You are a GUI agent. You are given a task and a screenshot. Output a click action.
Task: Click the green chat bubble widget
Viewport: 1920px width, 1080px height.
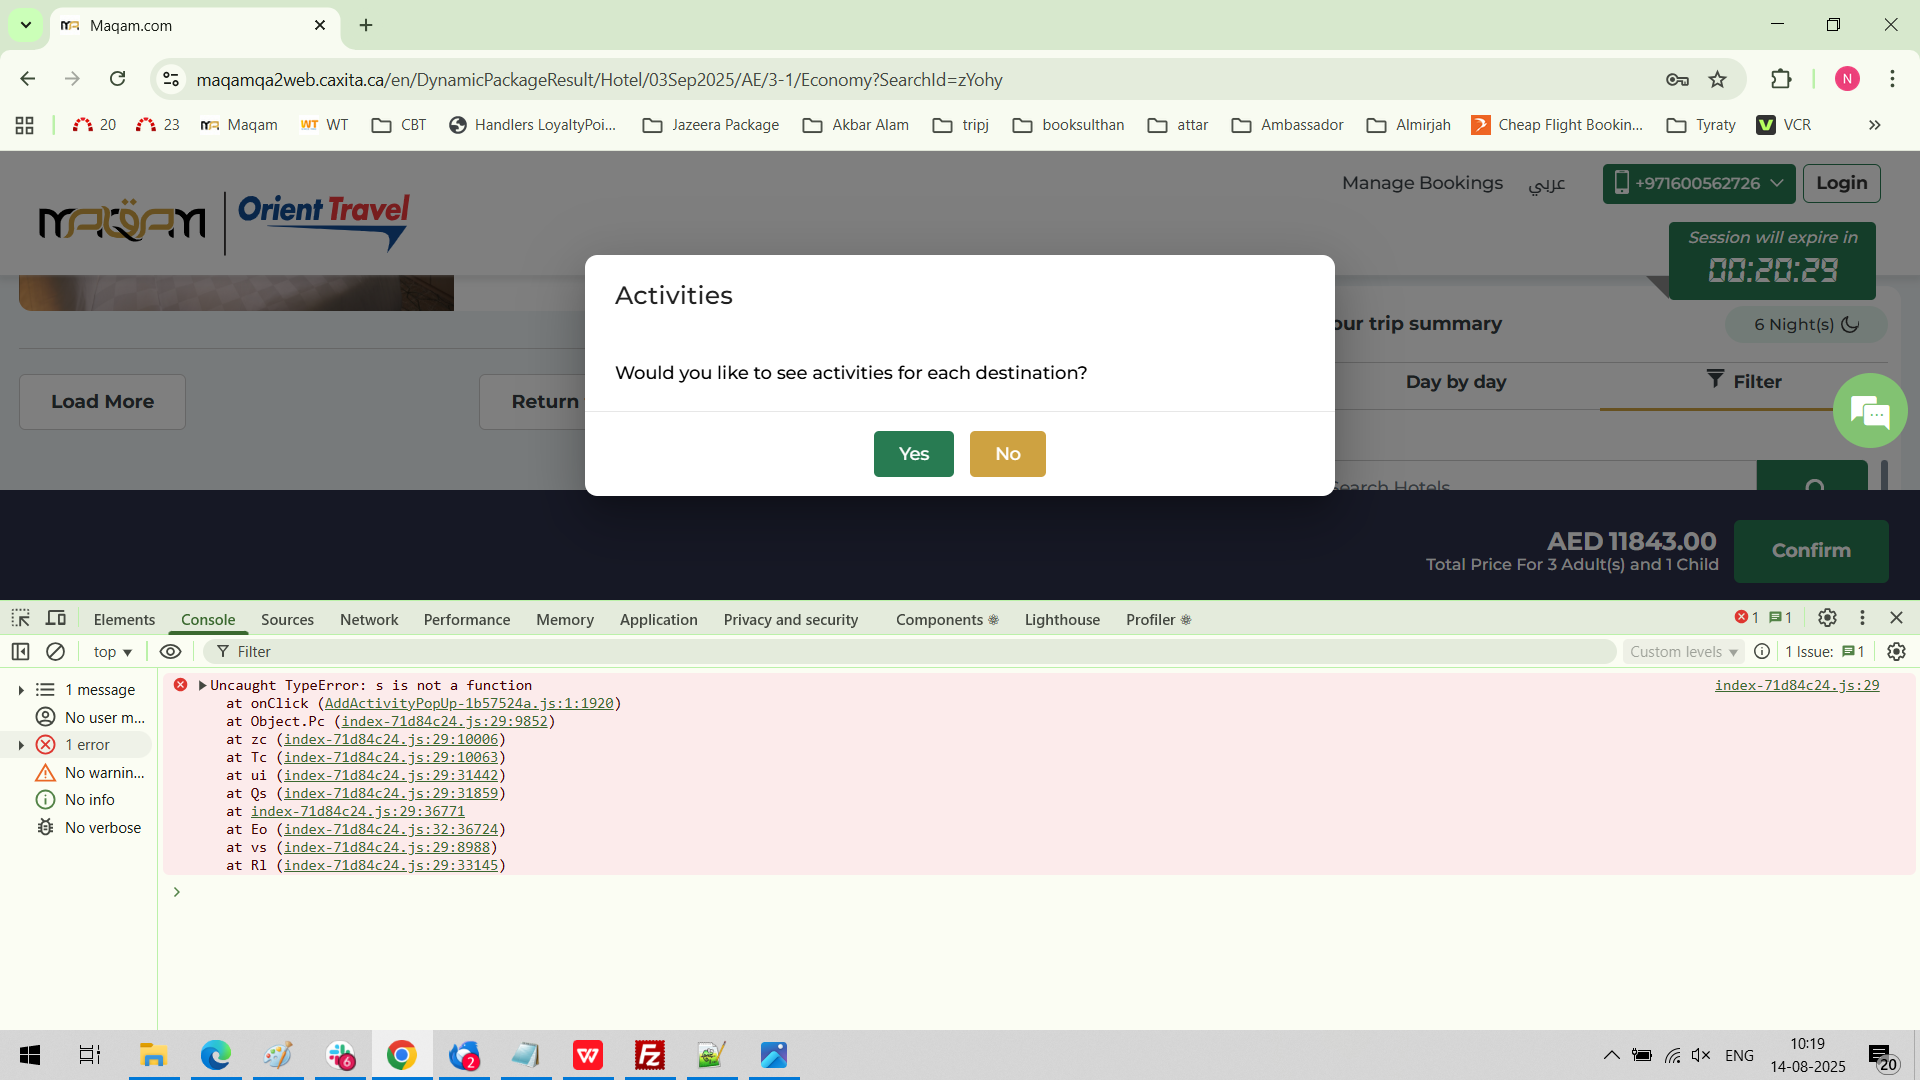[1869, 411]
